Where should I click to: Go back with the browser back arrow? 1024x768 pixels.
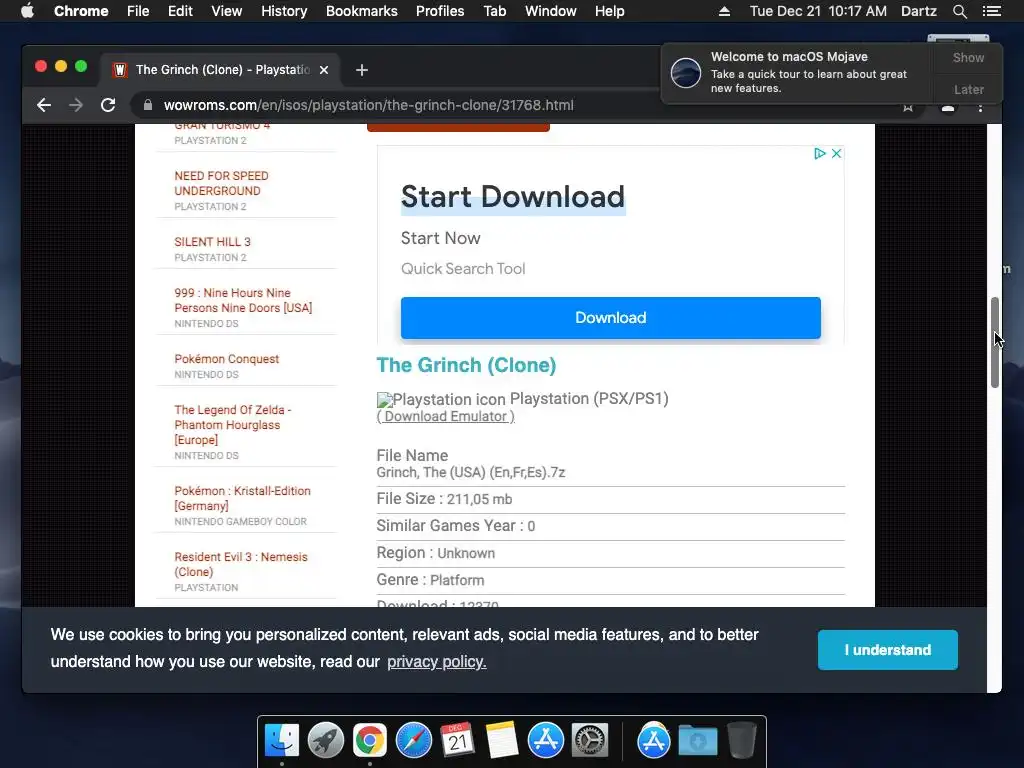44,105
